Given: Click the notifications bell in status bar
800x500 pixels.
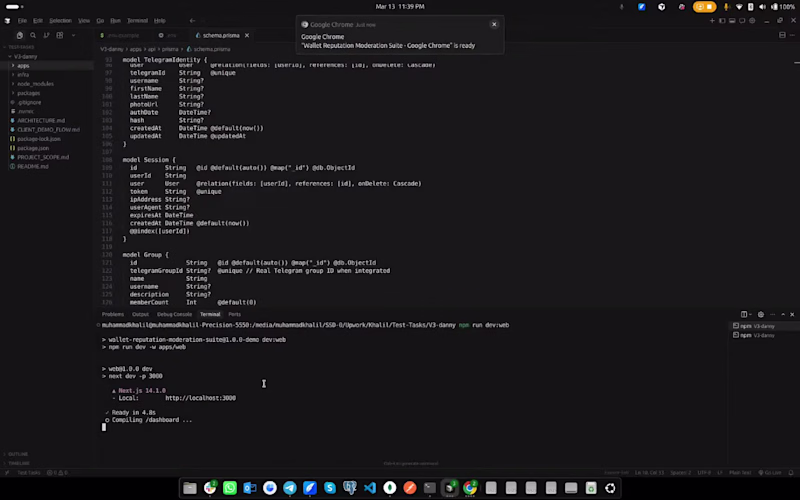Looking at the screenshot, I should pos(791,472).
